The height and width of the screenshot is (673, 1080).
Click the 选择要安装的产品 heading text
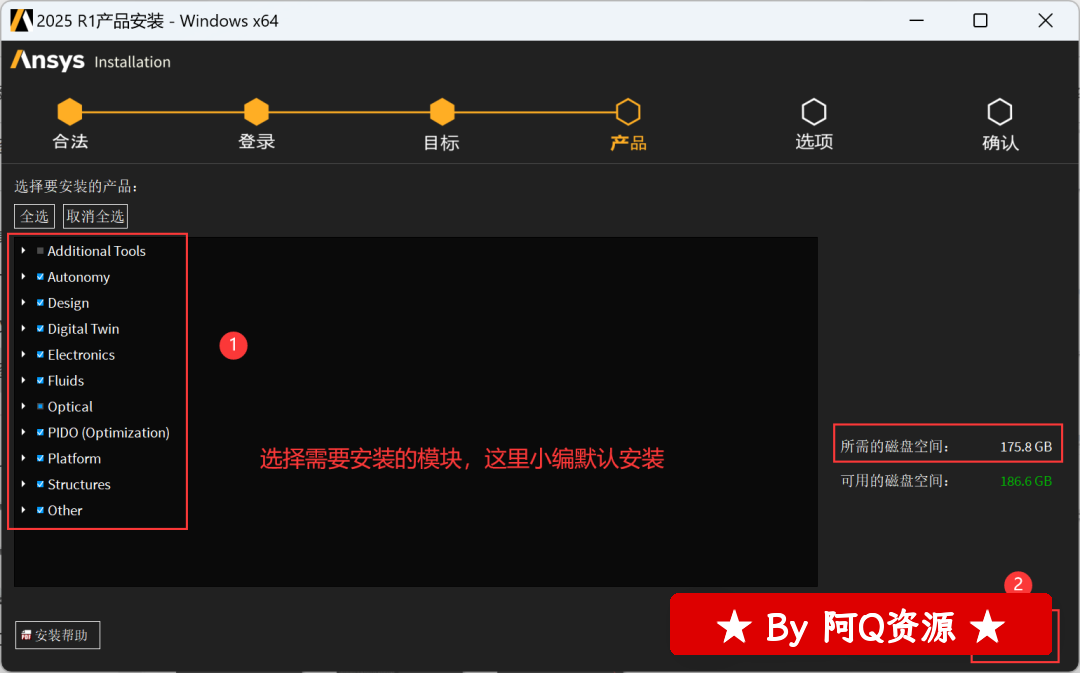click(76, 187)
